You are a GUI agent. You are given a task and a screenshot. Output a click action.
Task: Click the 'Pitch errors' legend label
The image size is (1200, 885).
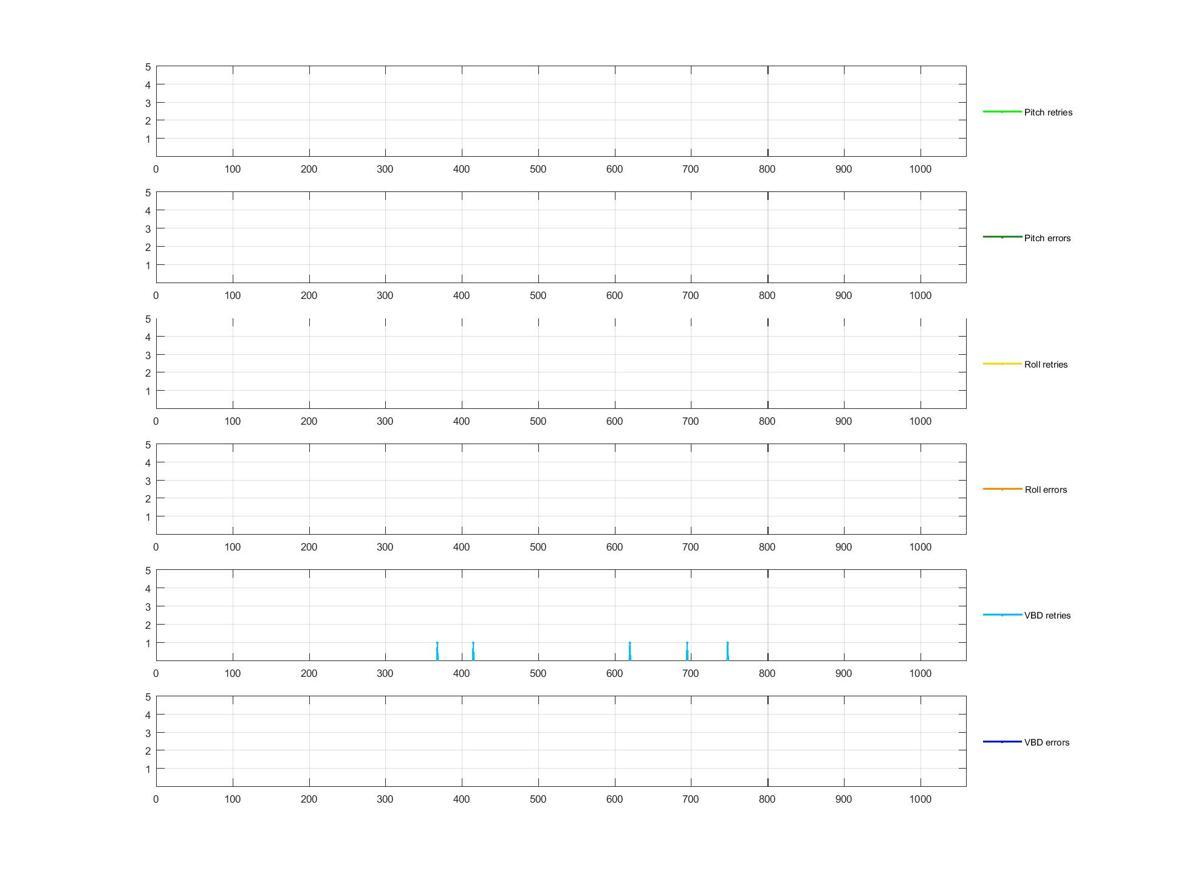point(1047,238)
